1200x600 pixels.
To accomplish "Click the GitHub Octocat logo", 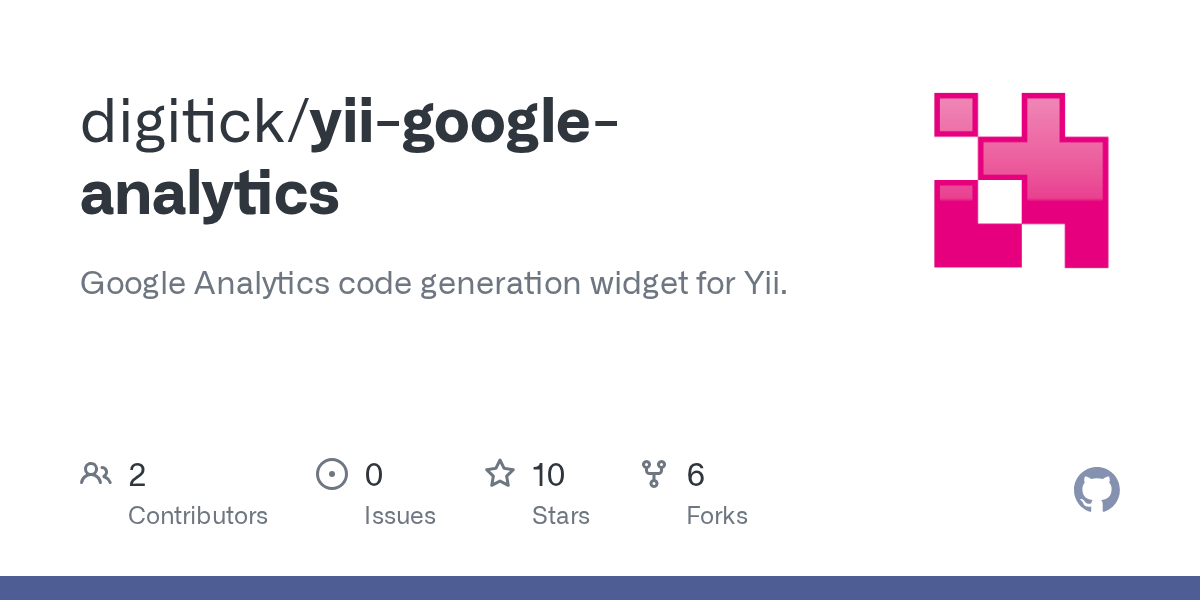I will (x=1096, y=490).
